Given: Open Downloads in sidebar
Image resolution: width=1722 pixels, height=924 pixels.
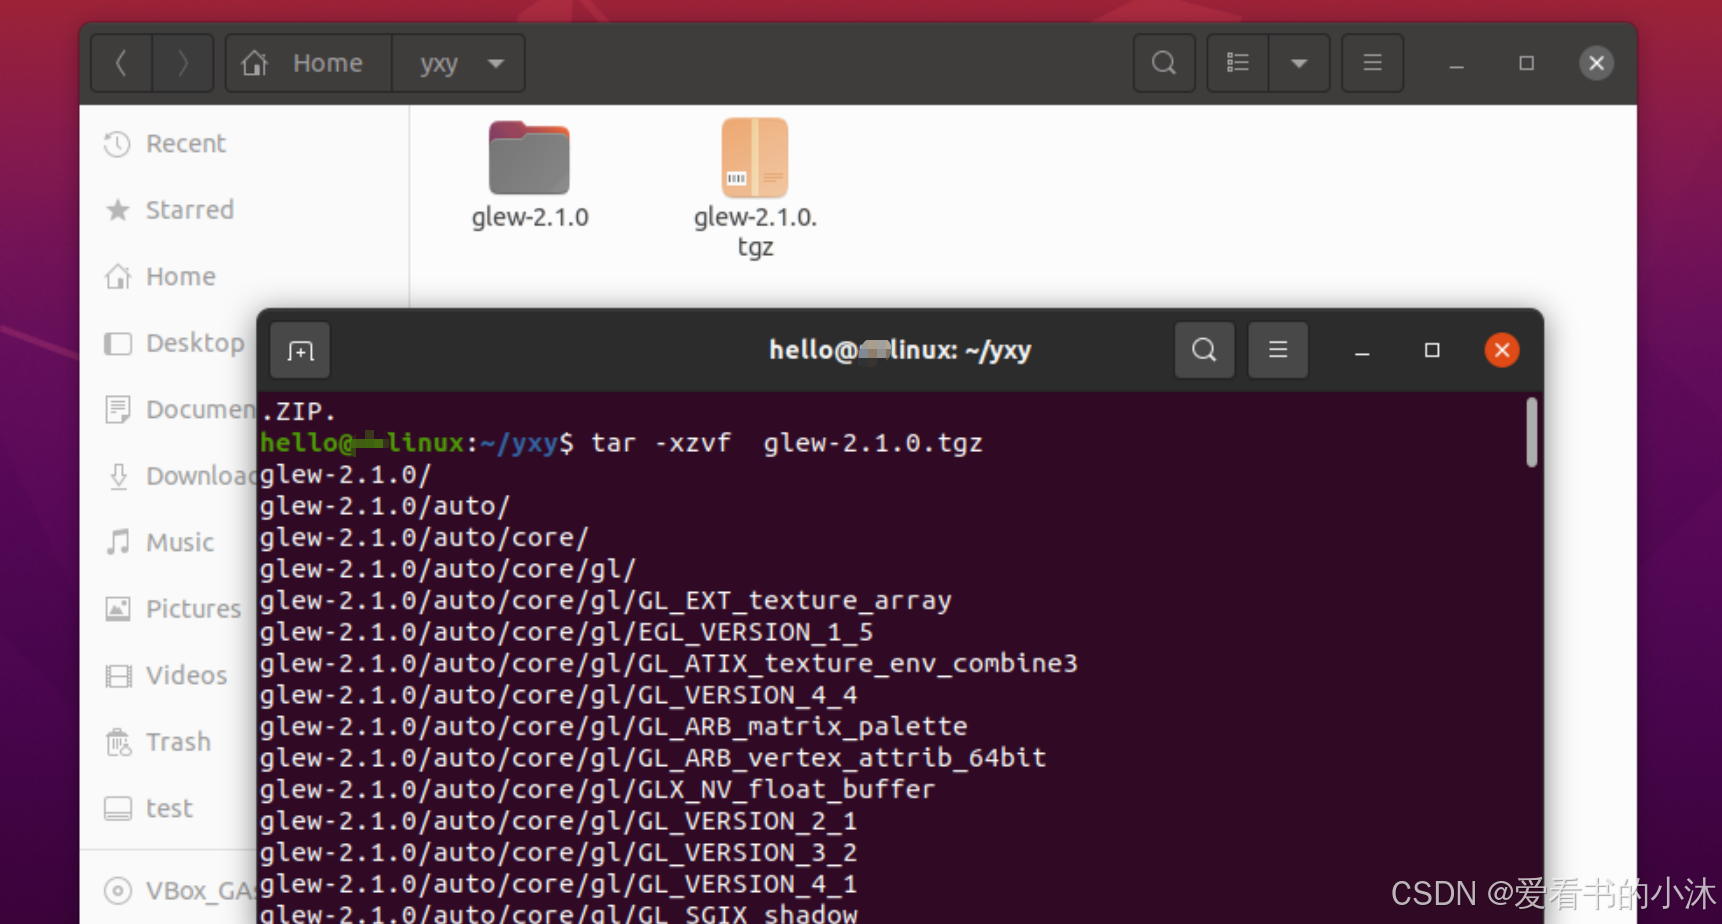Looking at the screenshot, I should tap(180, 476).
